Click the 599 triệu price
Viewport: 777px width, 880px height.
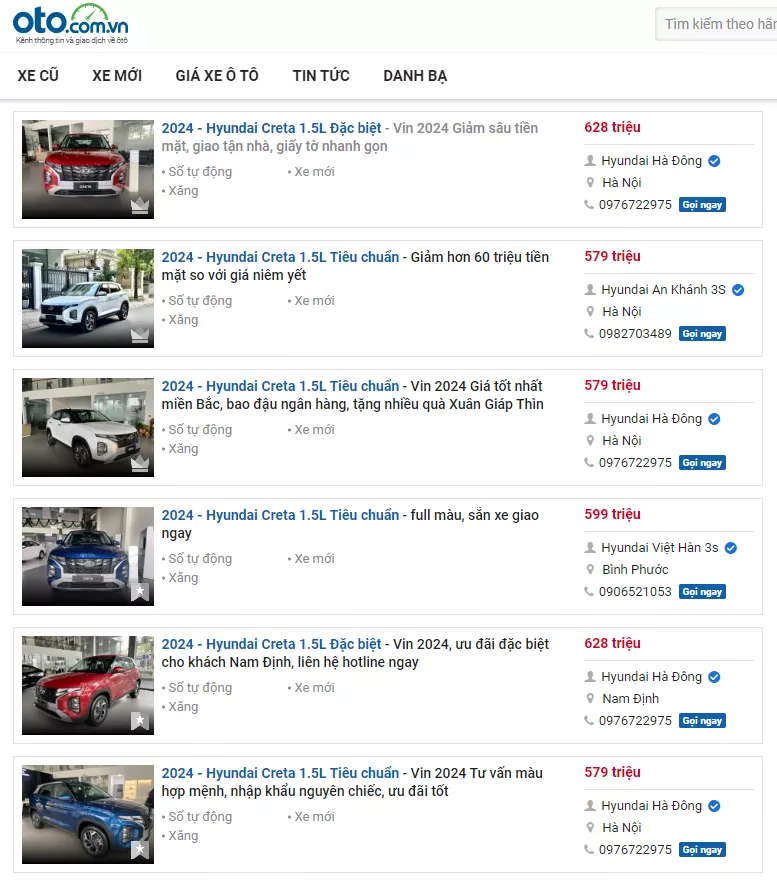[612, 514]
